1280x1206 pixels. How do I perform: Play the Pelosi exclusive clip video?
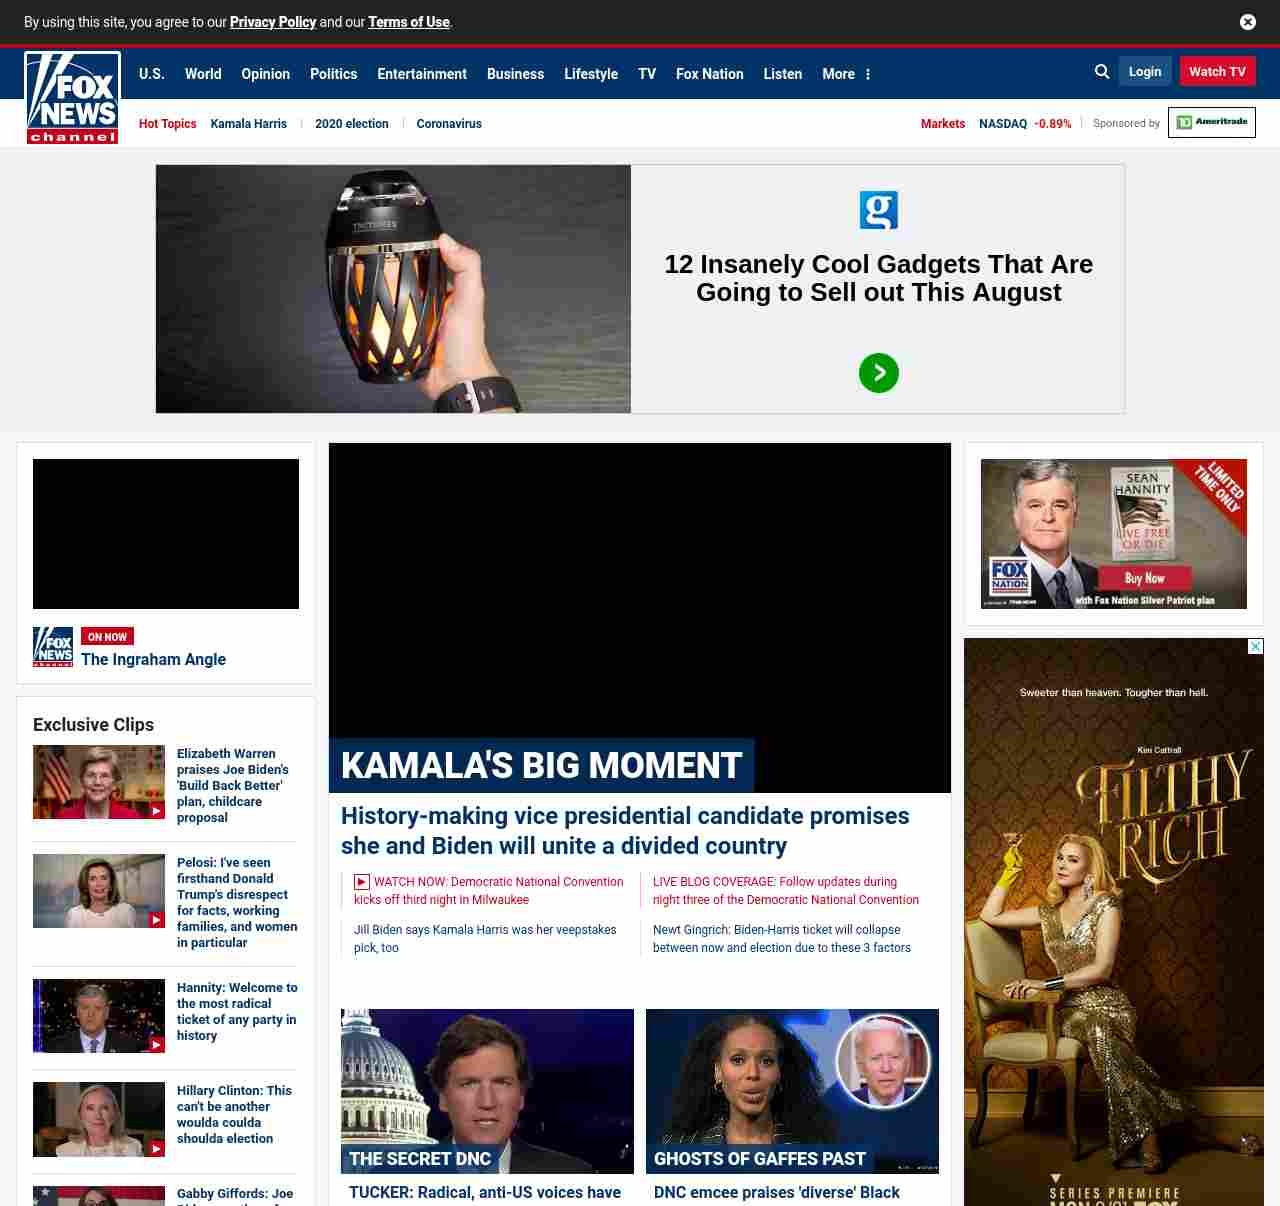tap(99, 891)
